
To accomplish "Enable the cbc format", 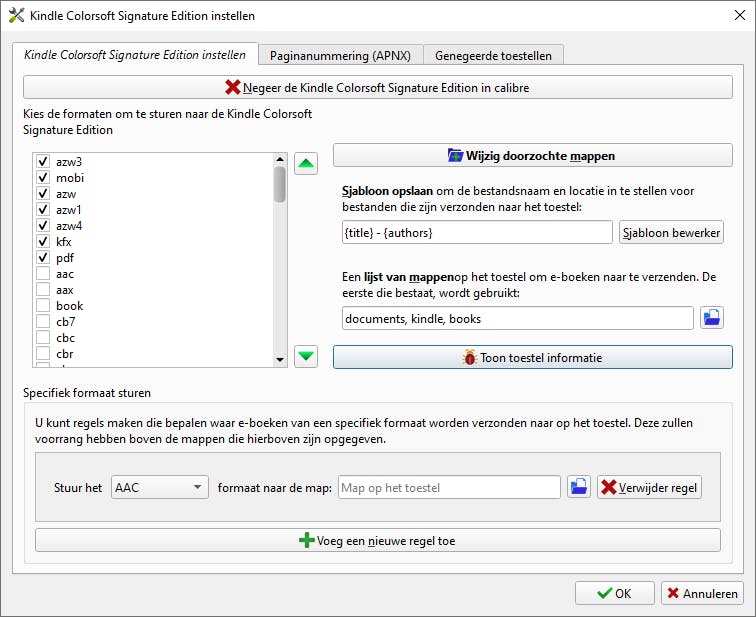I will coord(43,337).
